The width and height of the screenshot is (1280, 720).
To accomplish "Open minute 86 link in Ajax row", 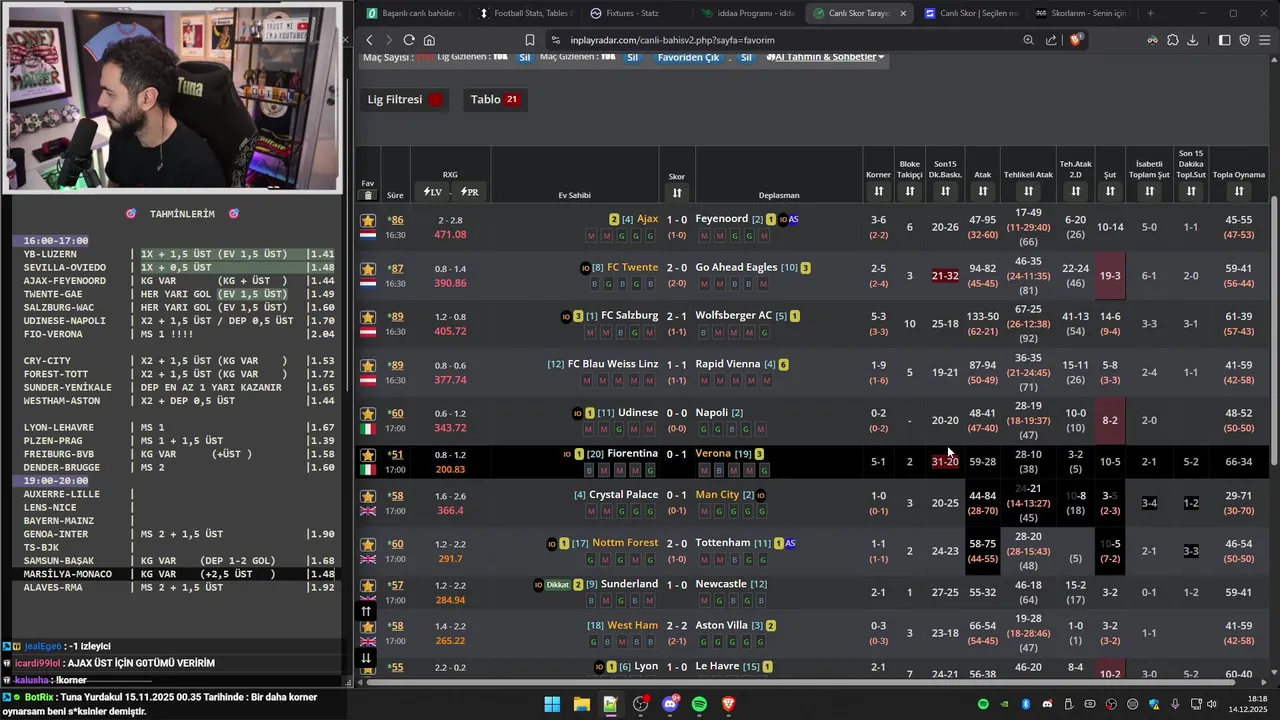I will click(396, 220).
